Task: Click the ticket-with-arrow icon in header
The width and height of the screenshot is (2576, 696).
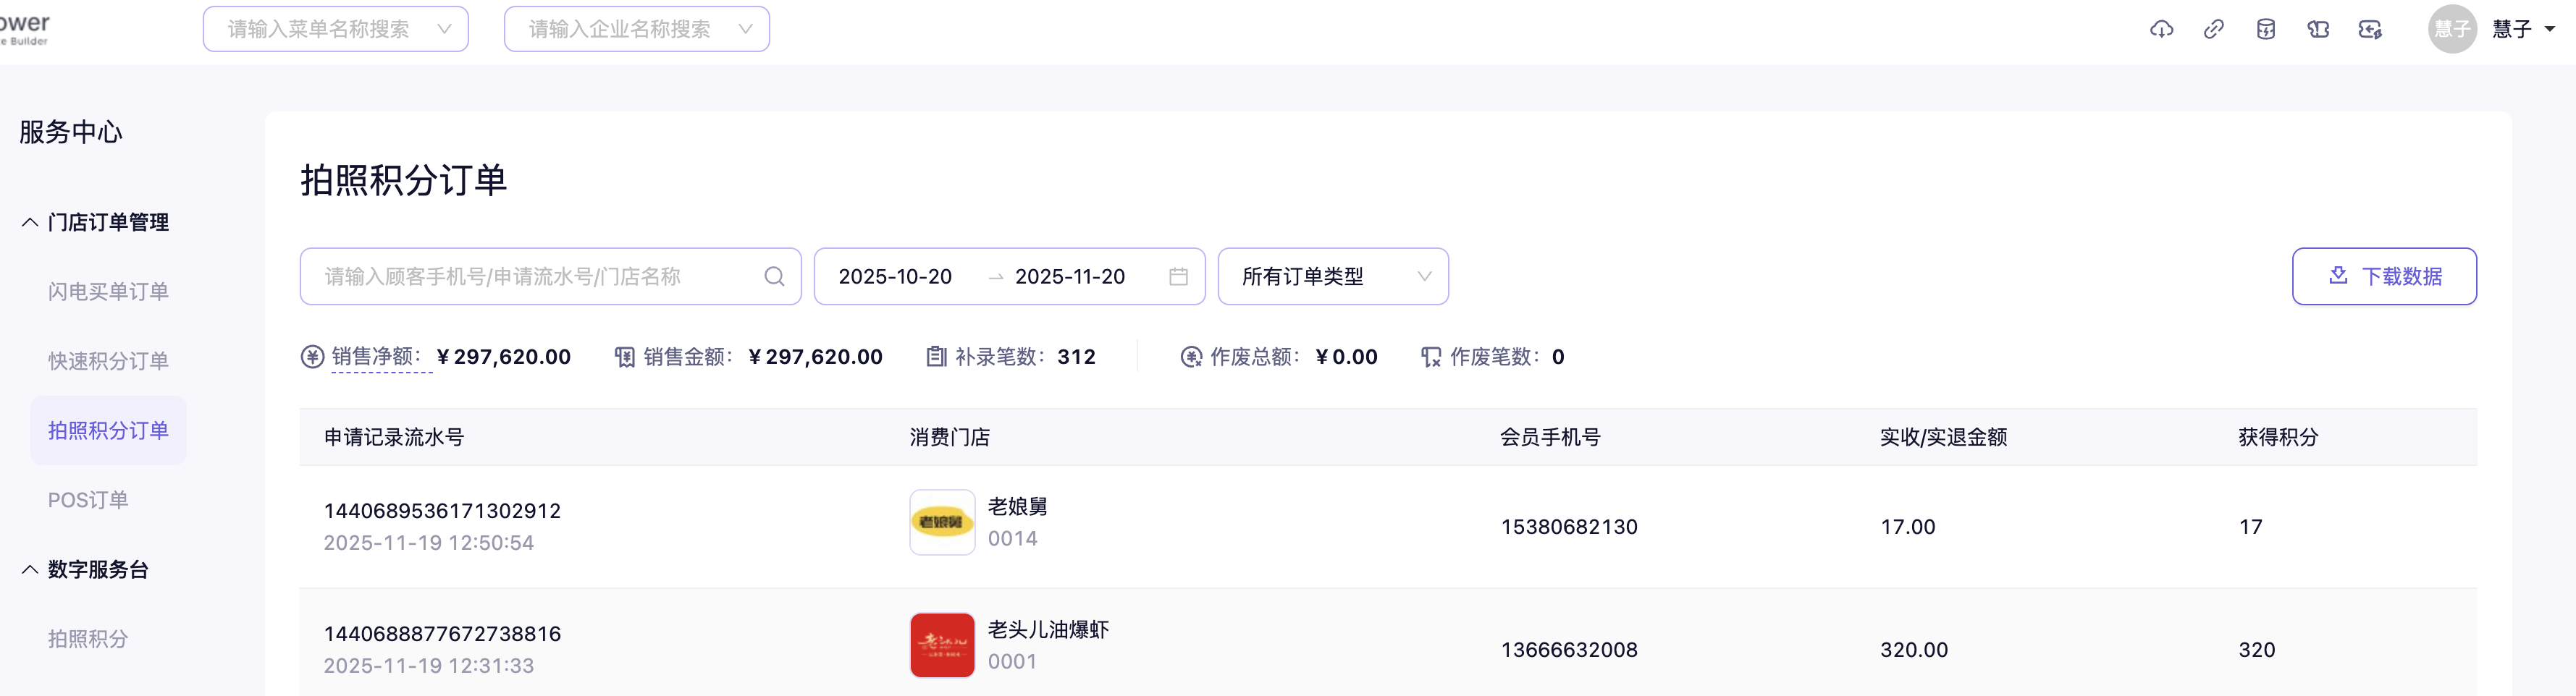Action: click(x=2370, y=29)
